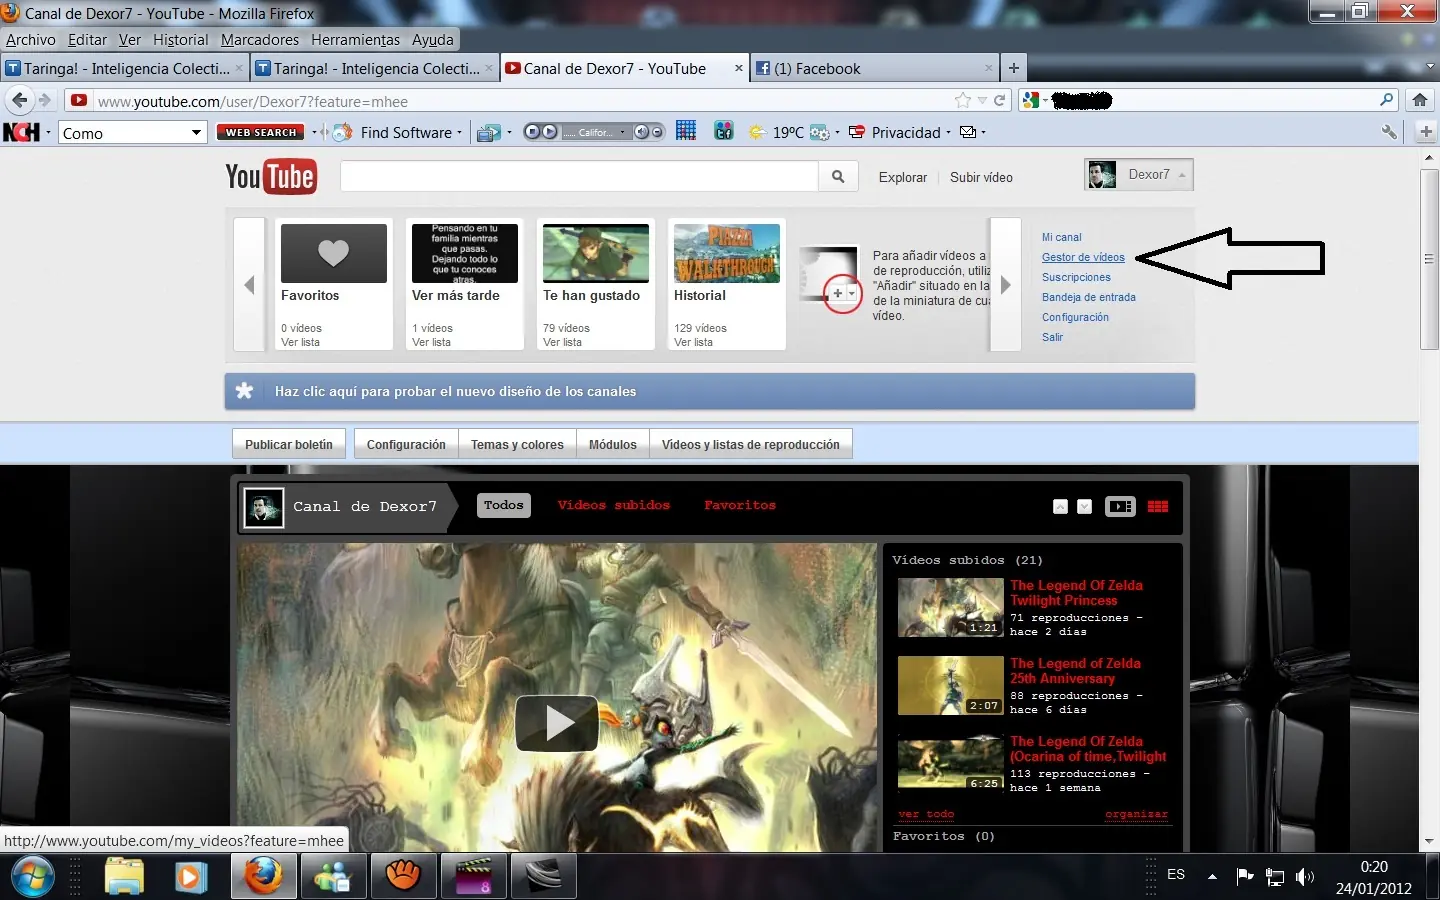Open the Archivo menu
Screen dimensions: 1440x900
tap(31, 40)
